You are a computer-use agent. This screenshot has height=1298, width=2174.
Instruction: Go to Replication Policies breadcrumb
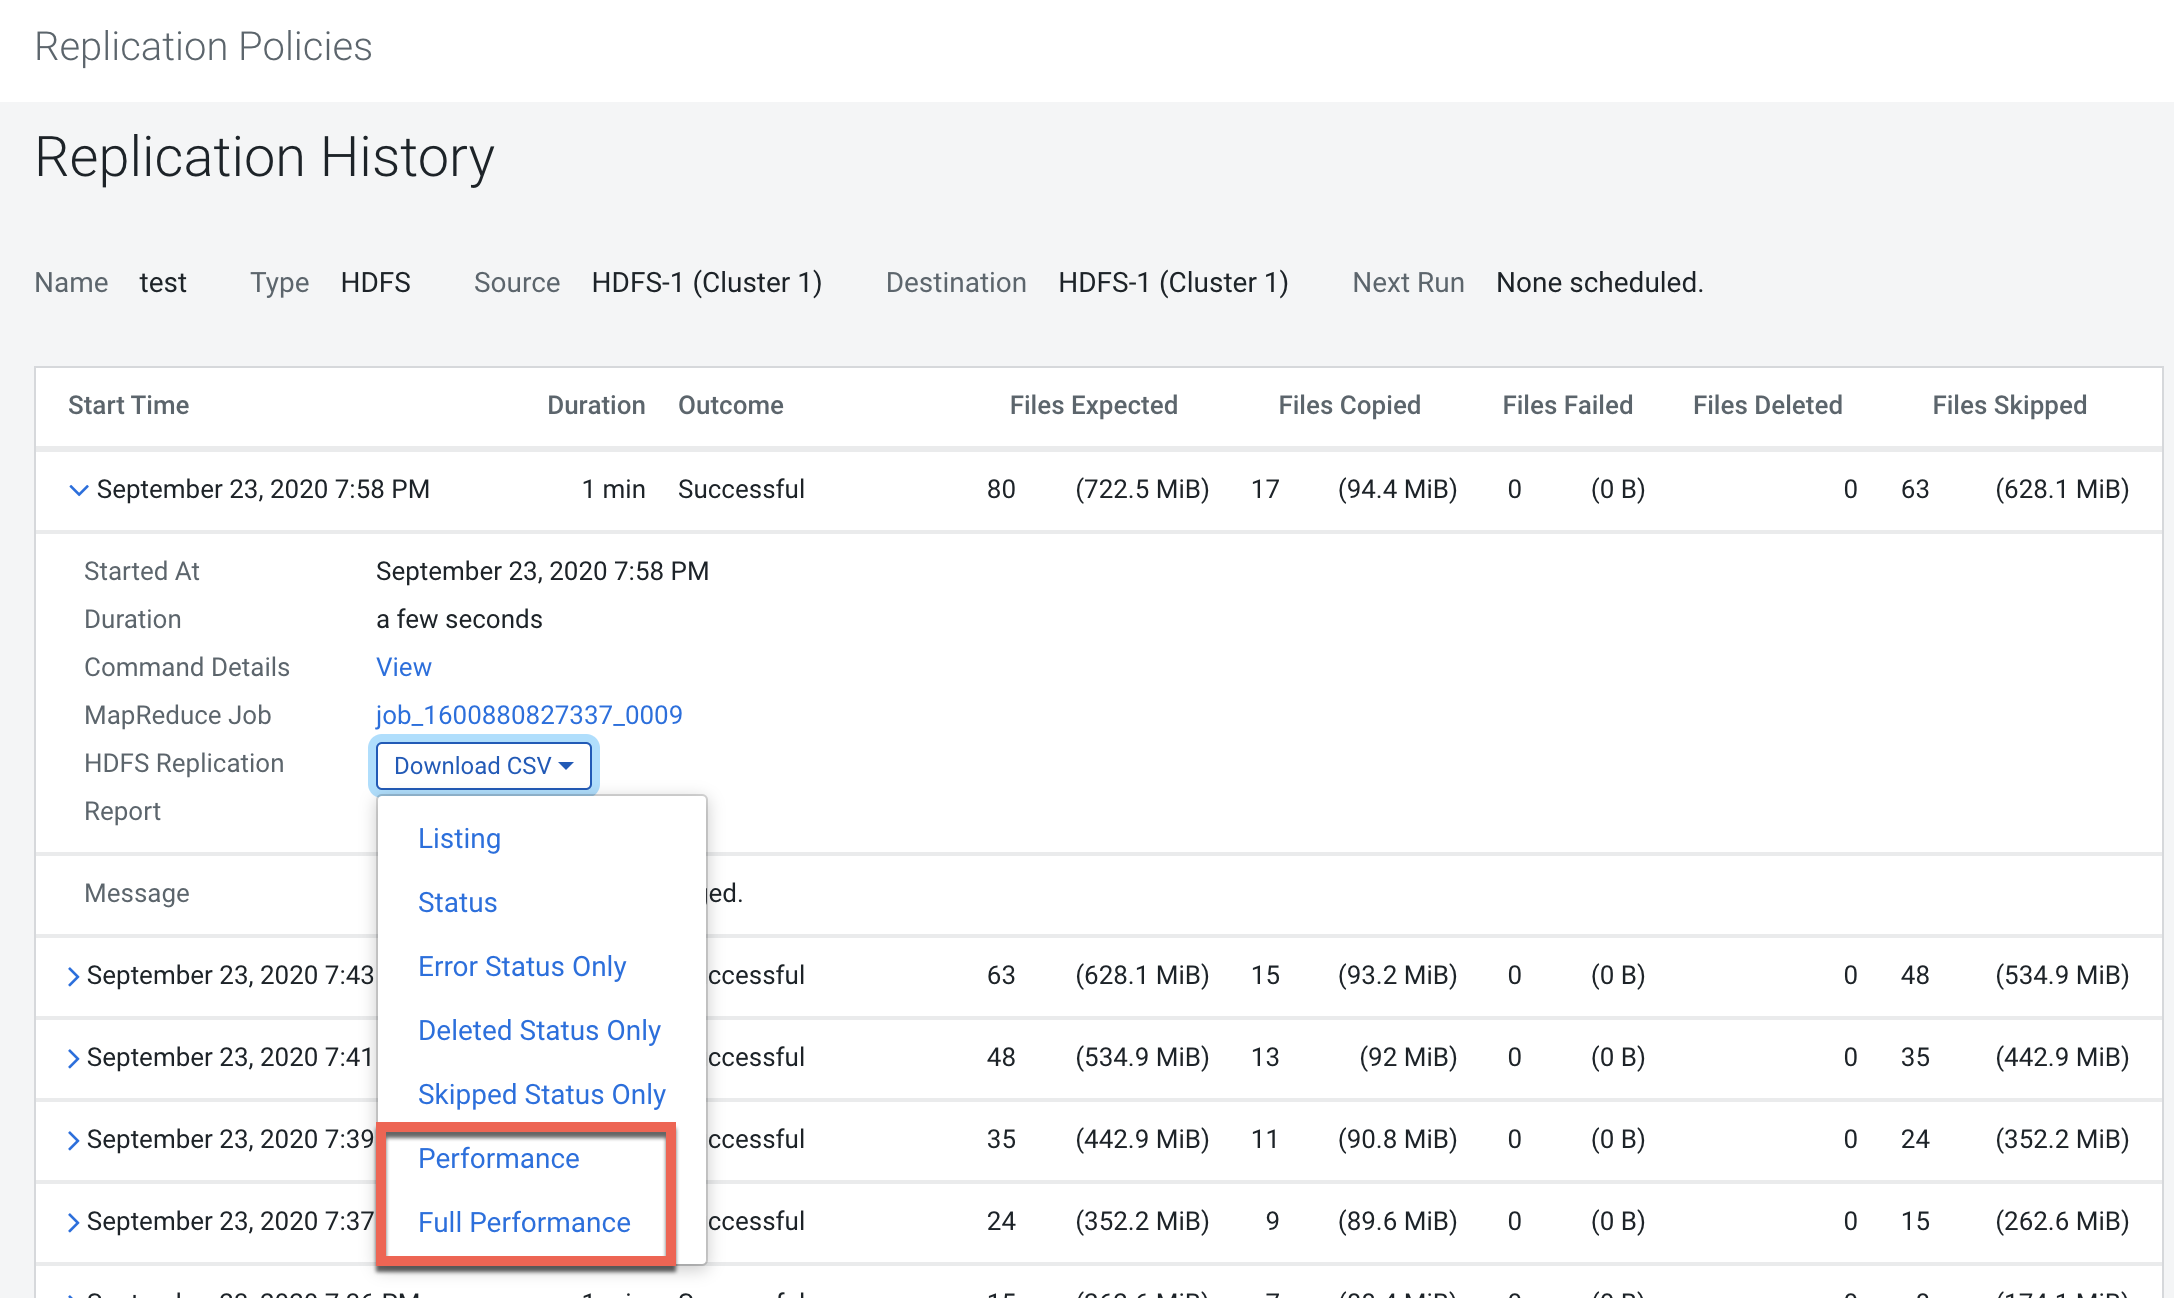click(x=203, y=47)
